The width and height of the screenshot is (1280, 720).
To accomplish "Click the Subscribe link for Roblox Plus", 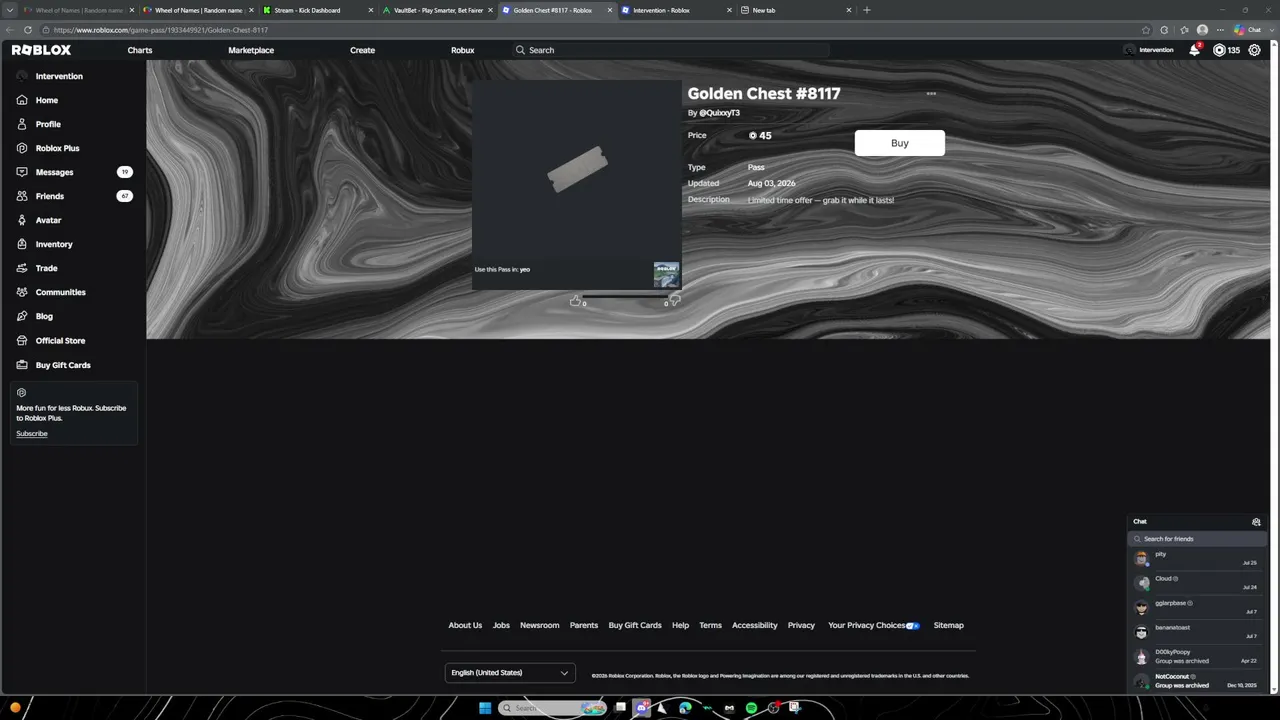I will [x=32, y=434].
